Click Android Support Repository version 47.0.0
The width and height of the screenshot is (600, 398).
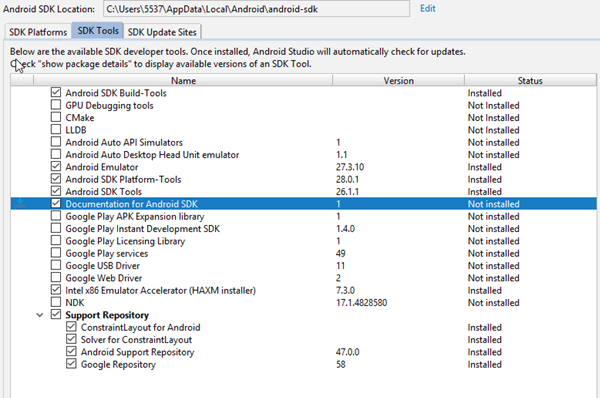348,352
